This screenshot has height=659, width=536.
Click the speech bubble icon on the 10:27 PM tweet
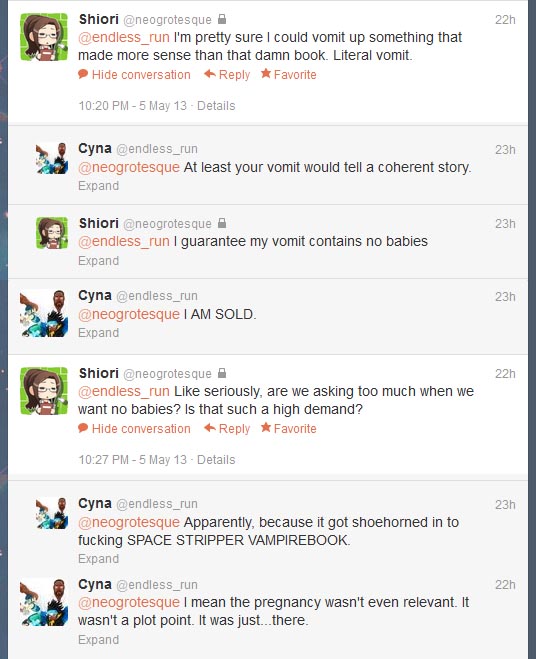83,428
